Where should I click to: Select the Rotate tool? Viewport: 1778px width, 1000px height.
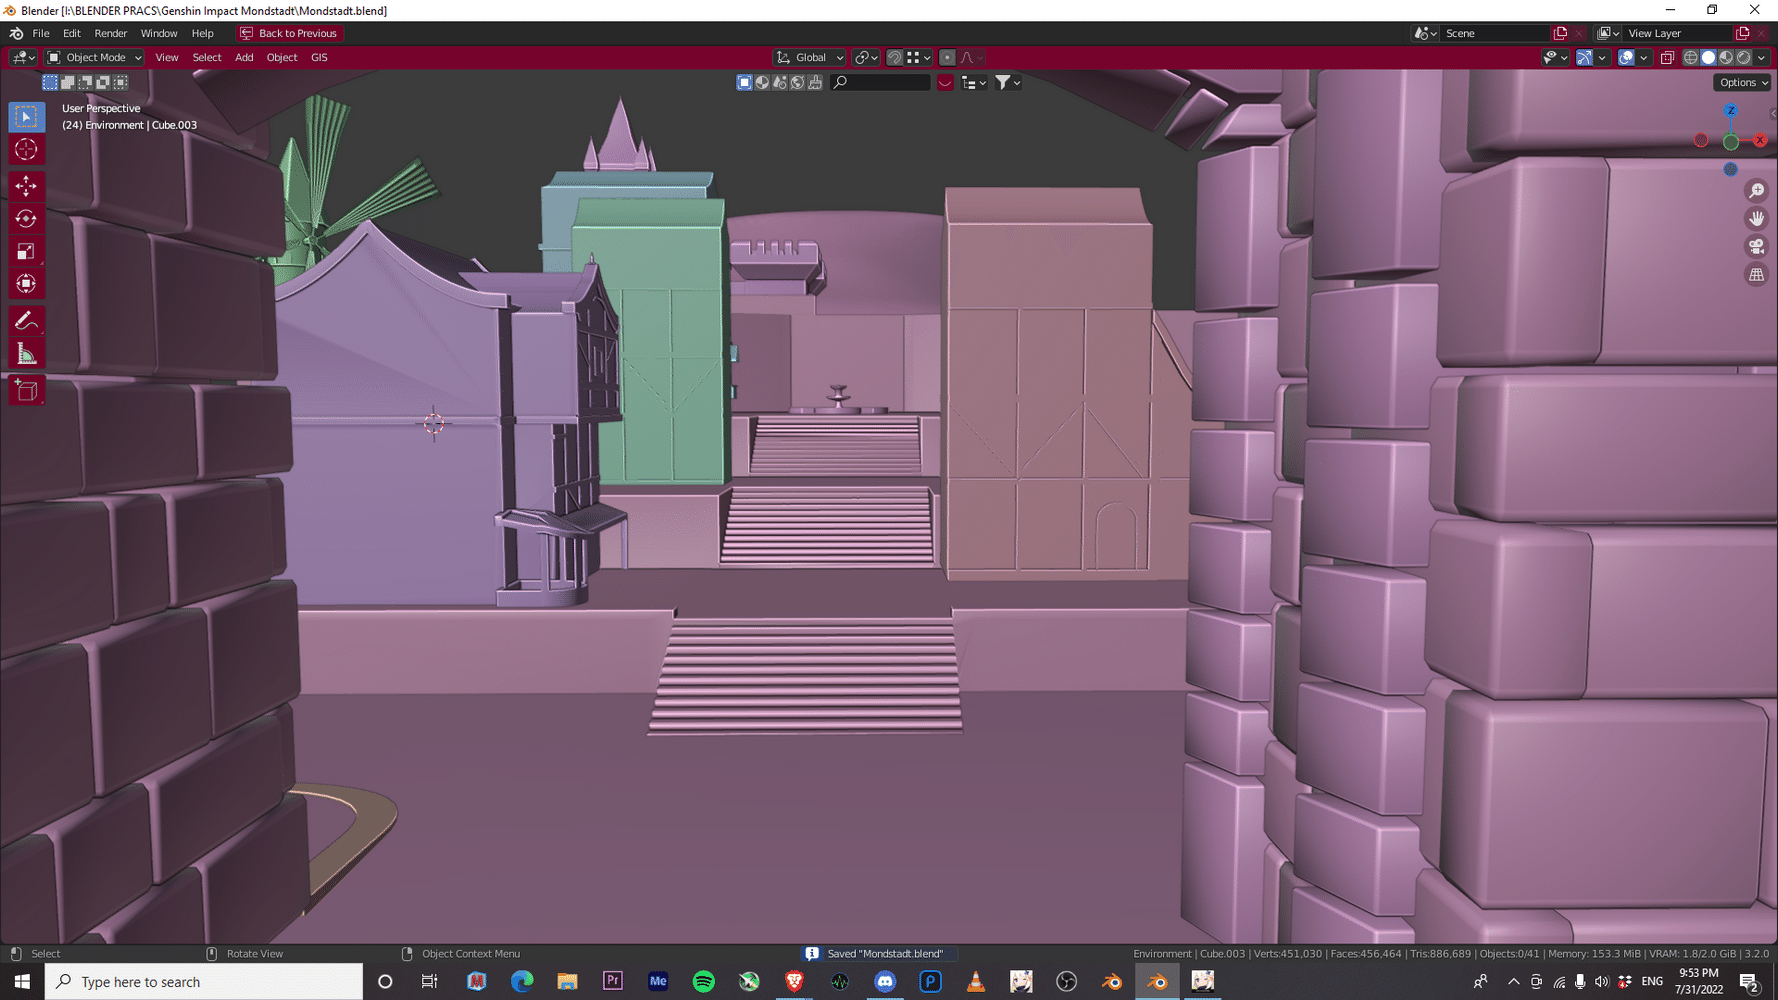[26, 218]
